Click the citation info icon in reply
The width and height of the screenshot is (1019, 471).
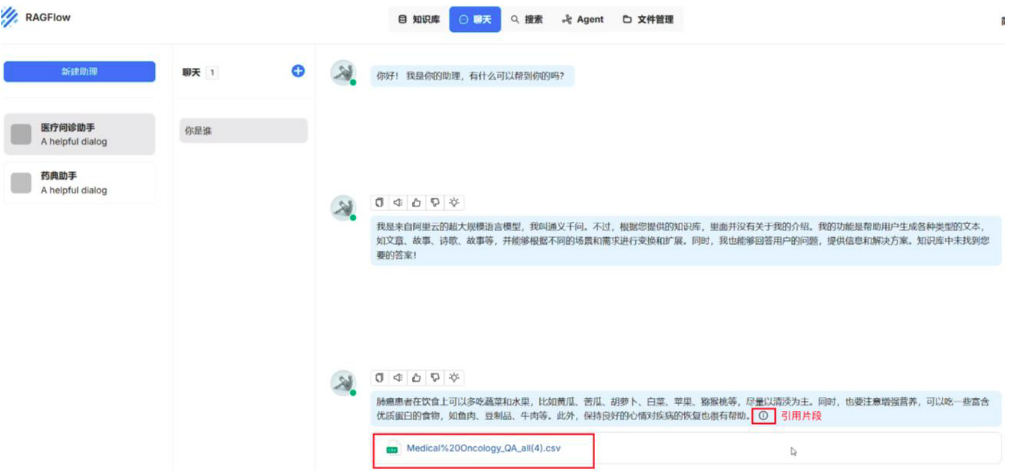click(764, 415)
